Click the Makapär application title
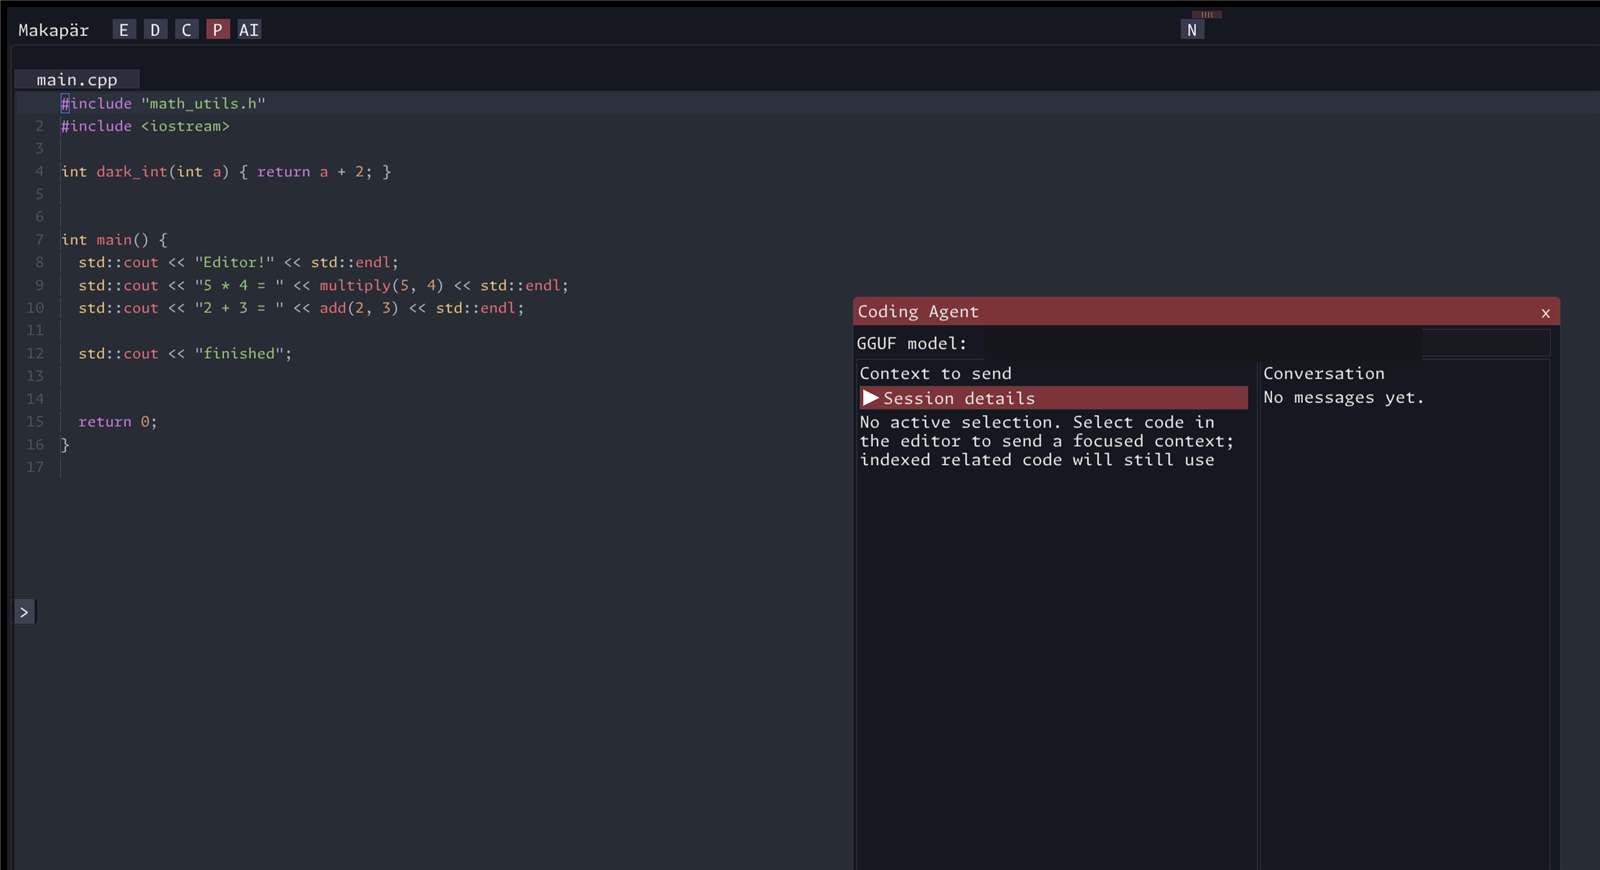This screenshot has height=870, width=1600. click(x=53, y=30)
